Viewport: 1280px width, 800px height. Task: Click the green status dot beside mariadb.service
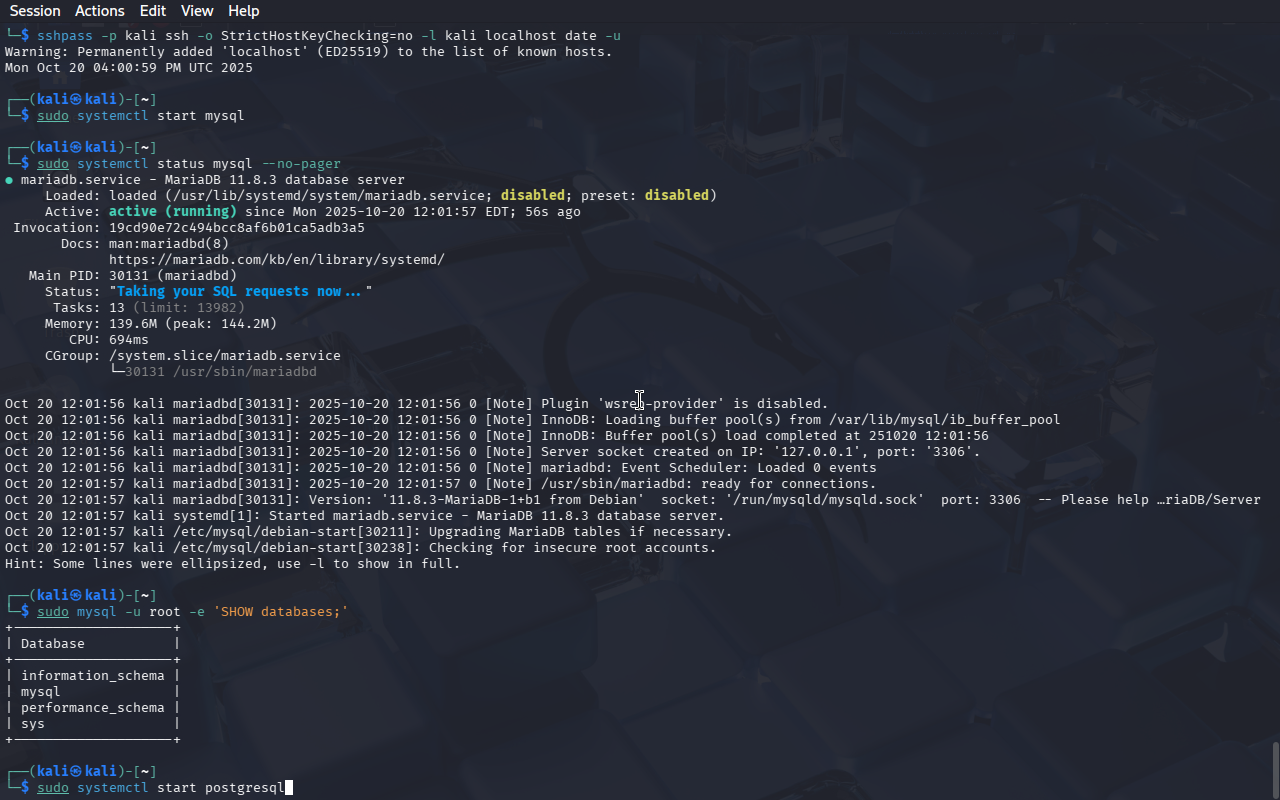coord(9,180)
